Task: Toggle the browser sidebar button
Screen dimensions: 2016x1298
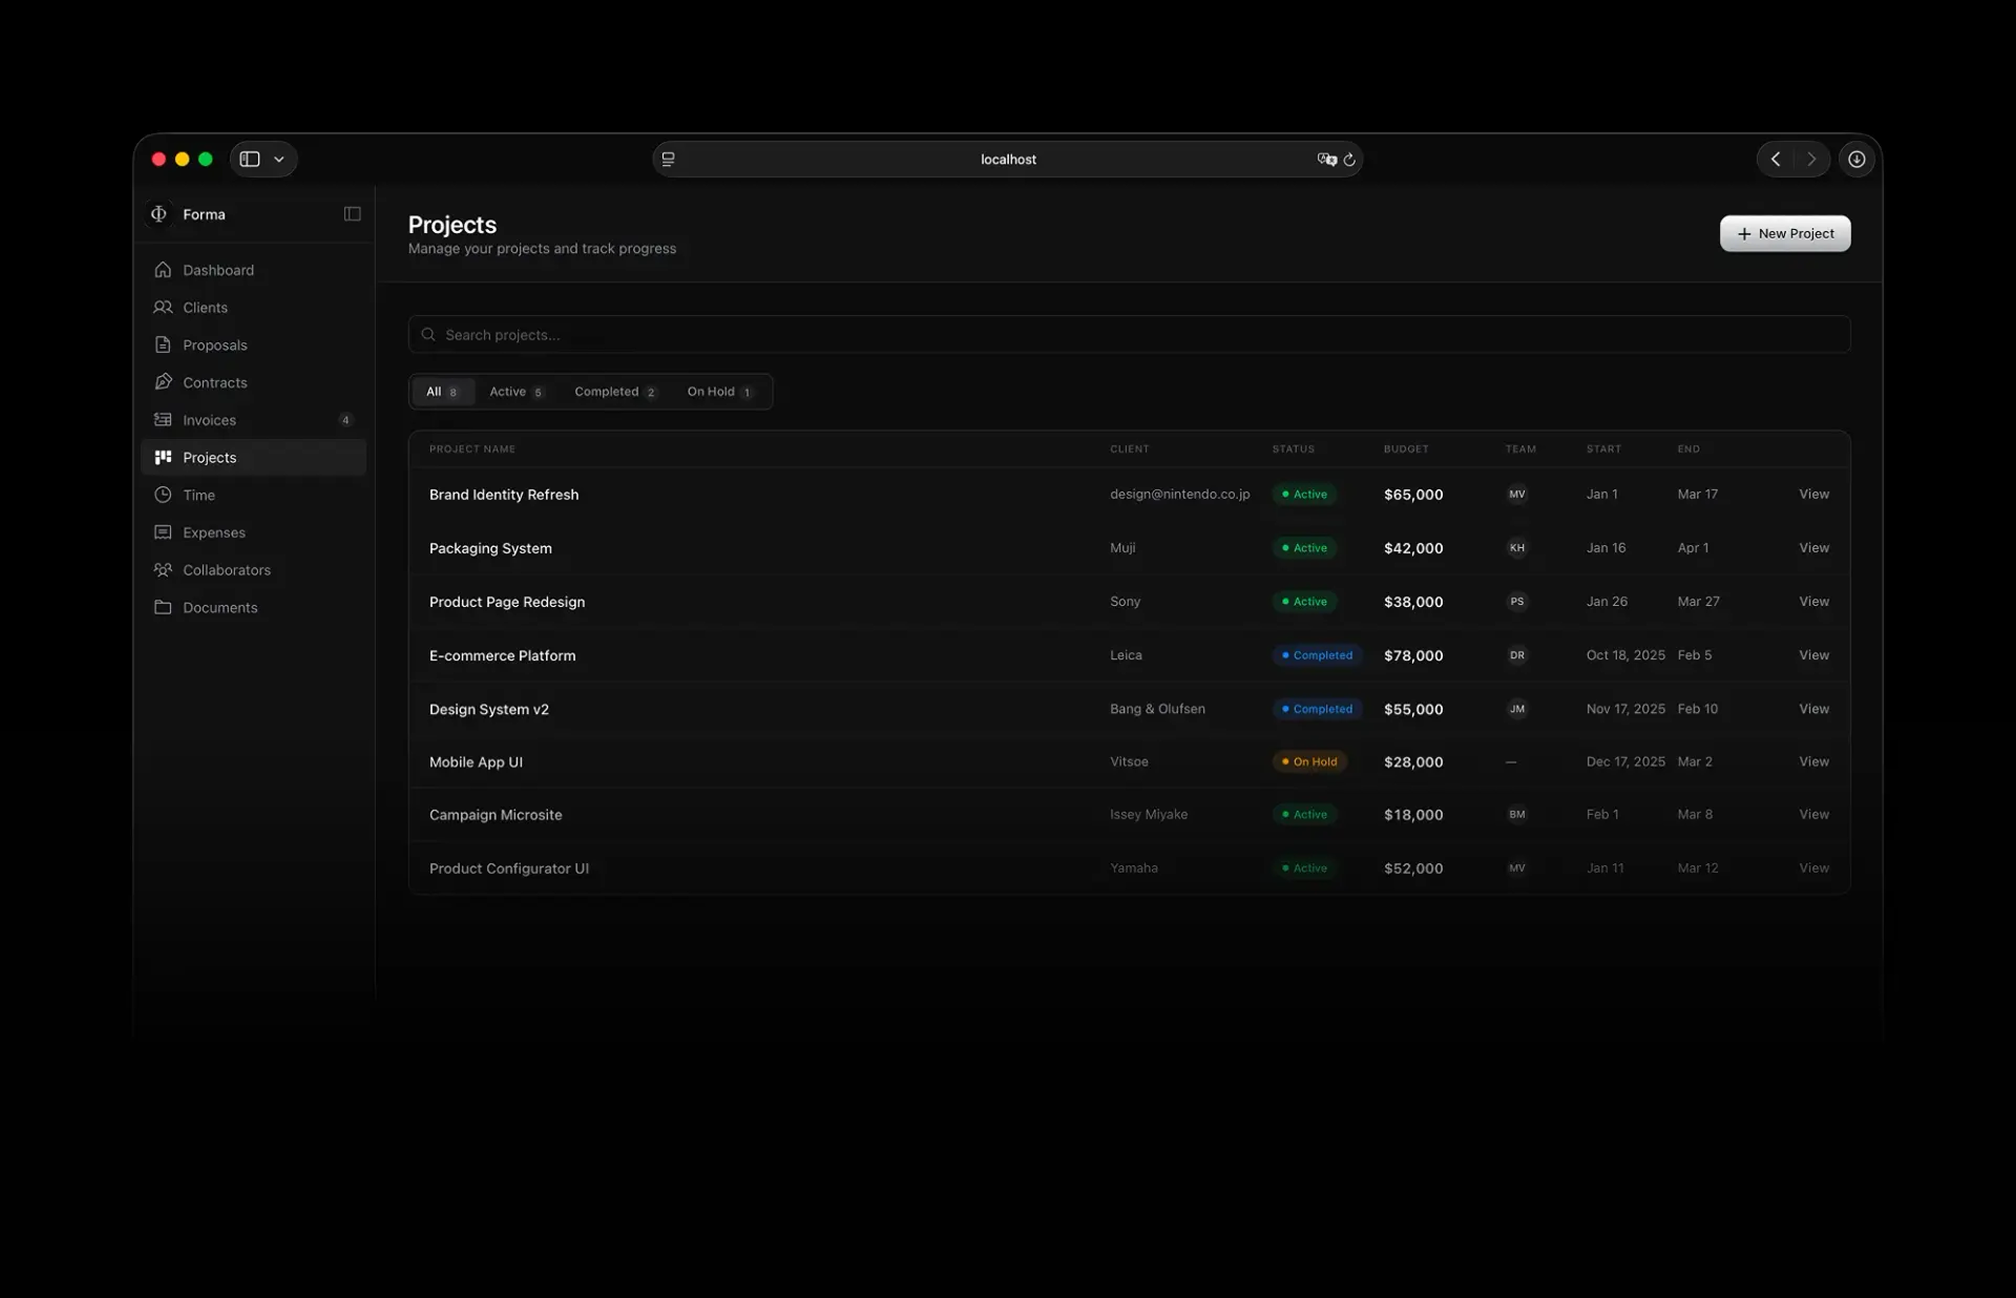Action: click(x=250, y=159)
